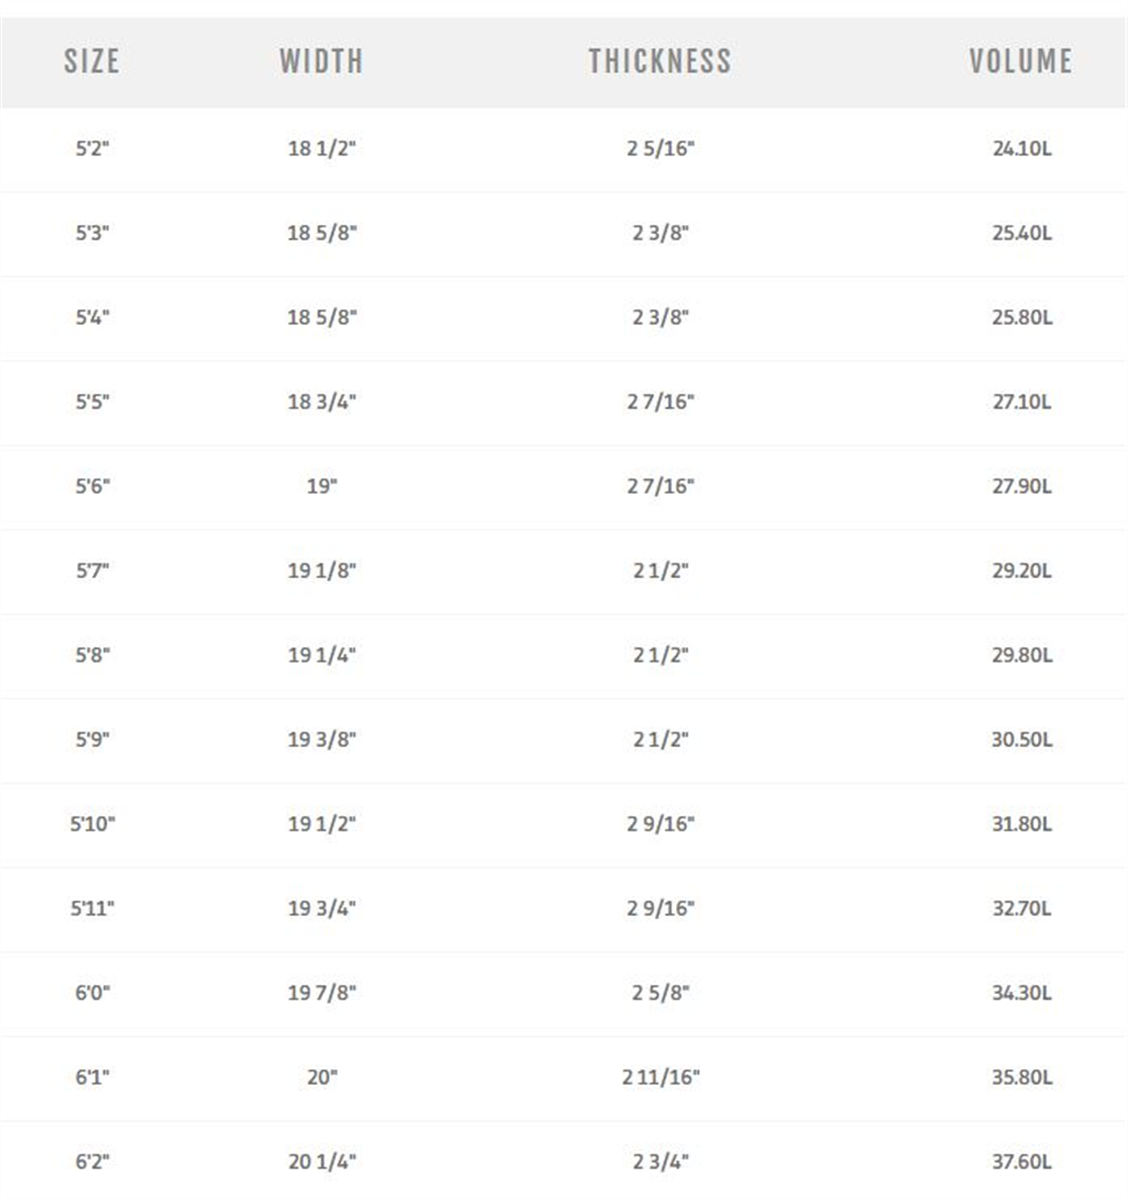Click the 37.60L volume value
The height and width of the screenshot is (1200, 1128).
point(1022,1162)
